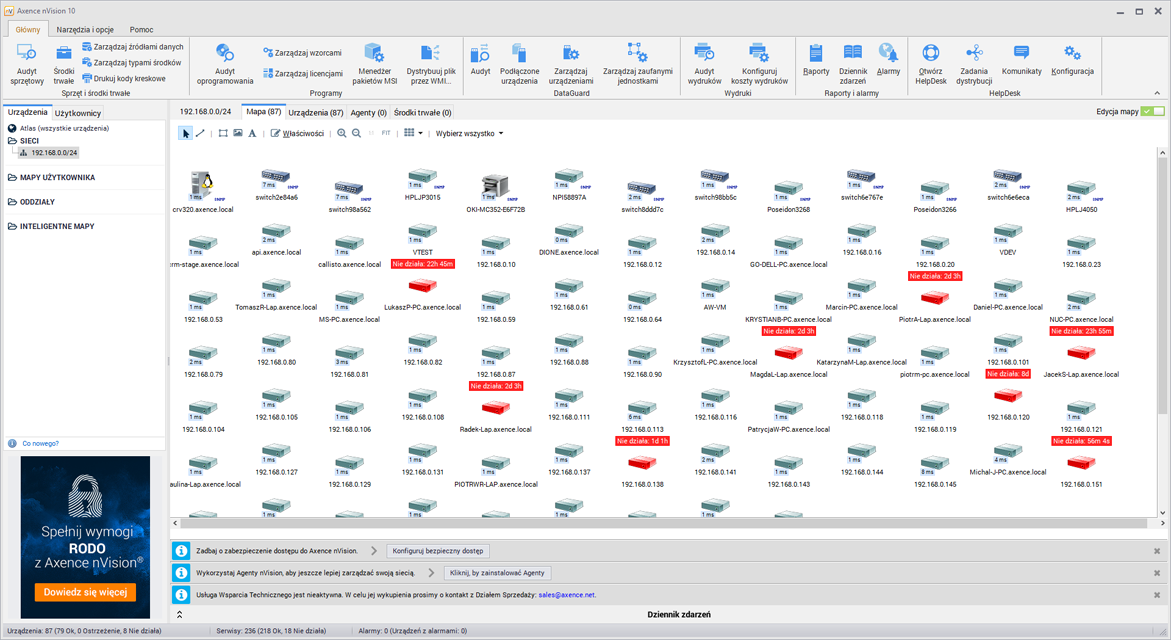Click Zarządzaj licencjami

[303, 73]
